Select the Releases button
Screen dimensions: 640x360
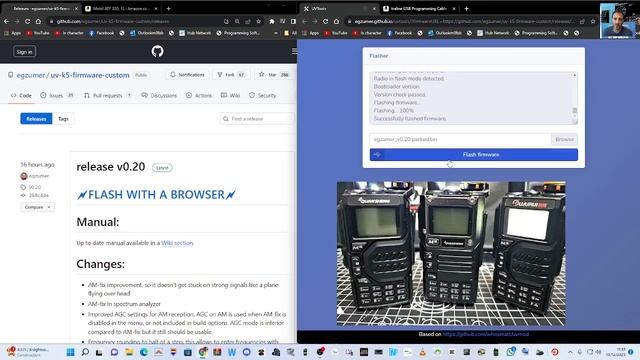tap(36, 119)
